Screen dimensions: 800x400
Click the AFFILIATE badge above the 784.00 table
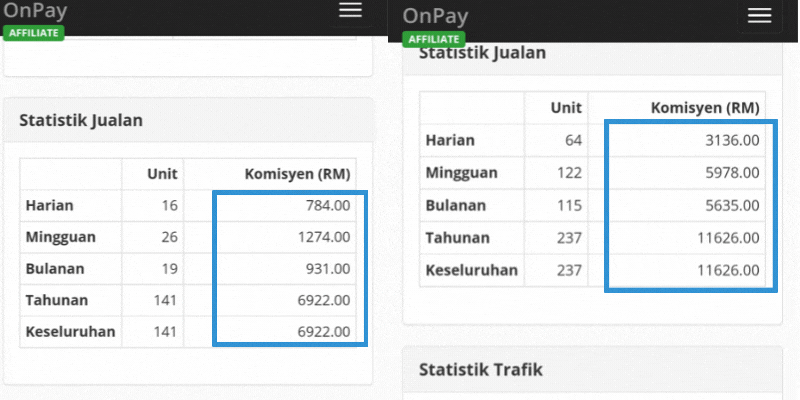[x=34, y=32]
